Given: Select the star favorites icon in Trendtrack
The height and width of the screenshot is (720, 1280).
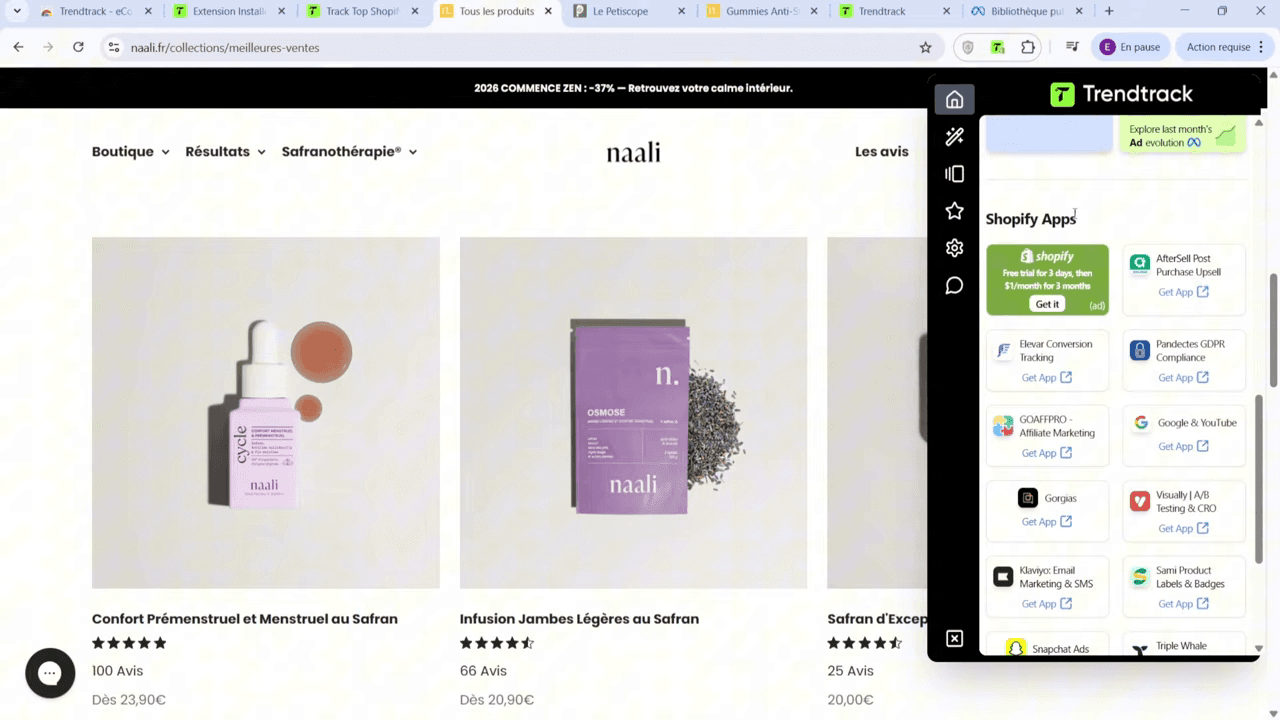Looking at the screenshot, I should click(954, 211).
